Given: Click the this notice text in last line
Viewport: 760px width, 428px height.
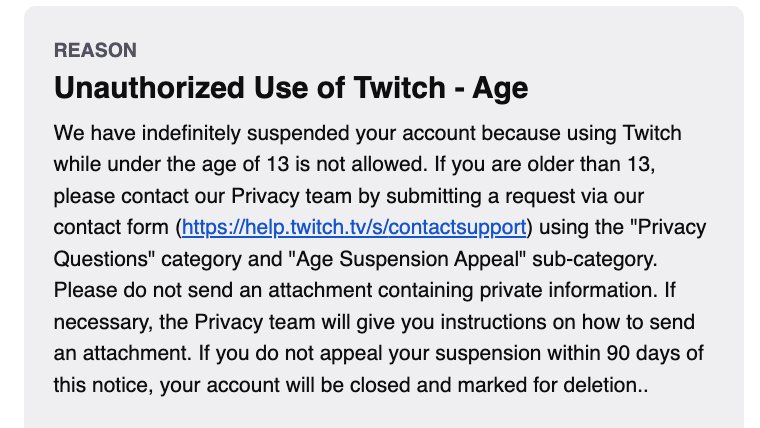Looking at the screenshot, I should point(101,385).
